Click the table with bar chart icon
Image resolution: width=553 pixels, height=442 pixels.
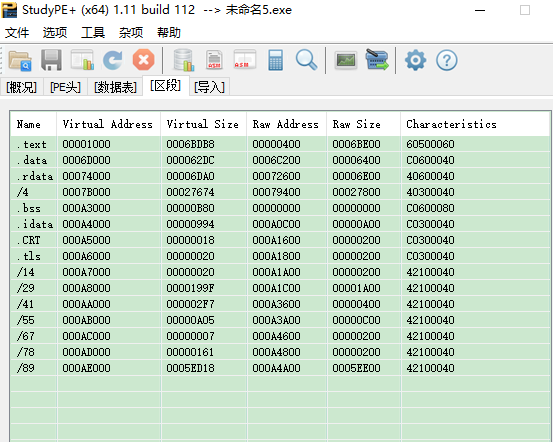[x=82, y=60]
